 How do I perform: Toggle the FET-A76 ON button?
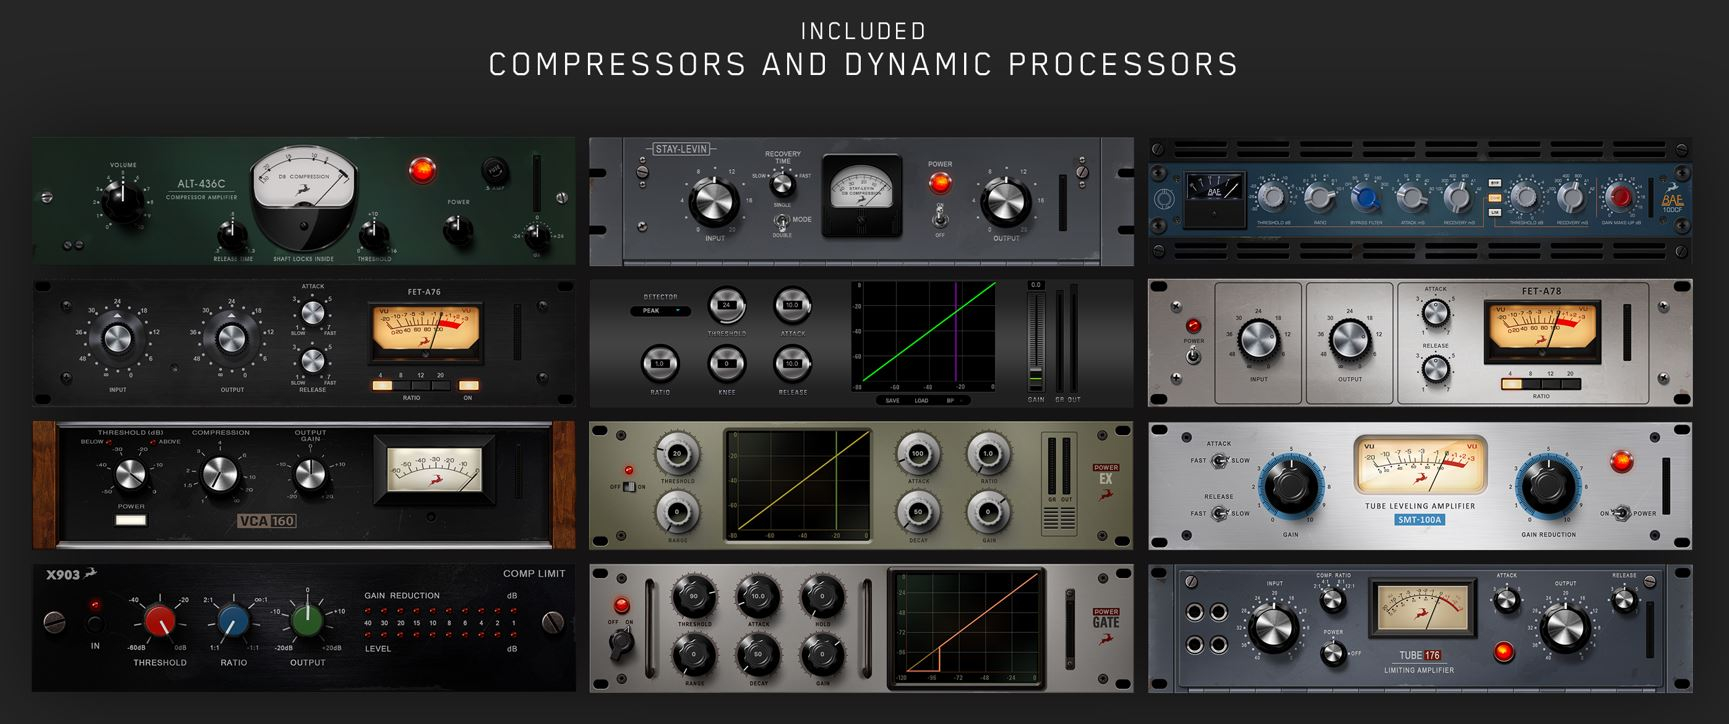(468, 385)
